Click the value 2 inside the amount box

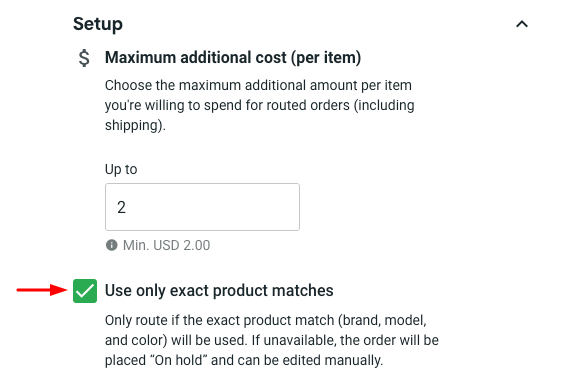121,207
